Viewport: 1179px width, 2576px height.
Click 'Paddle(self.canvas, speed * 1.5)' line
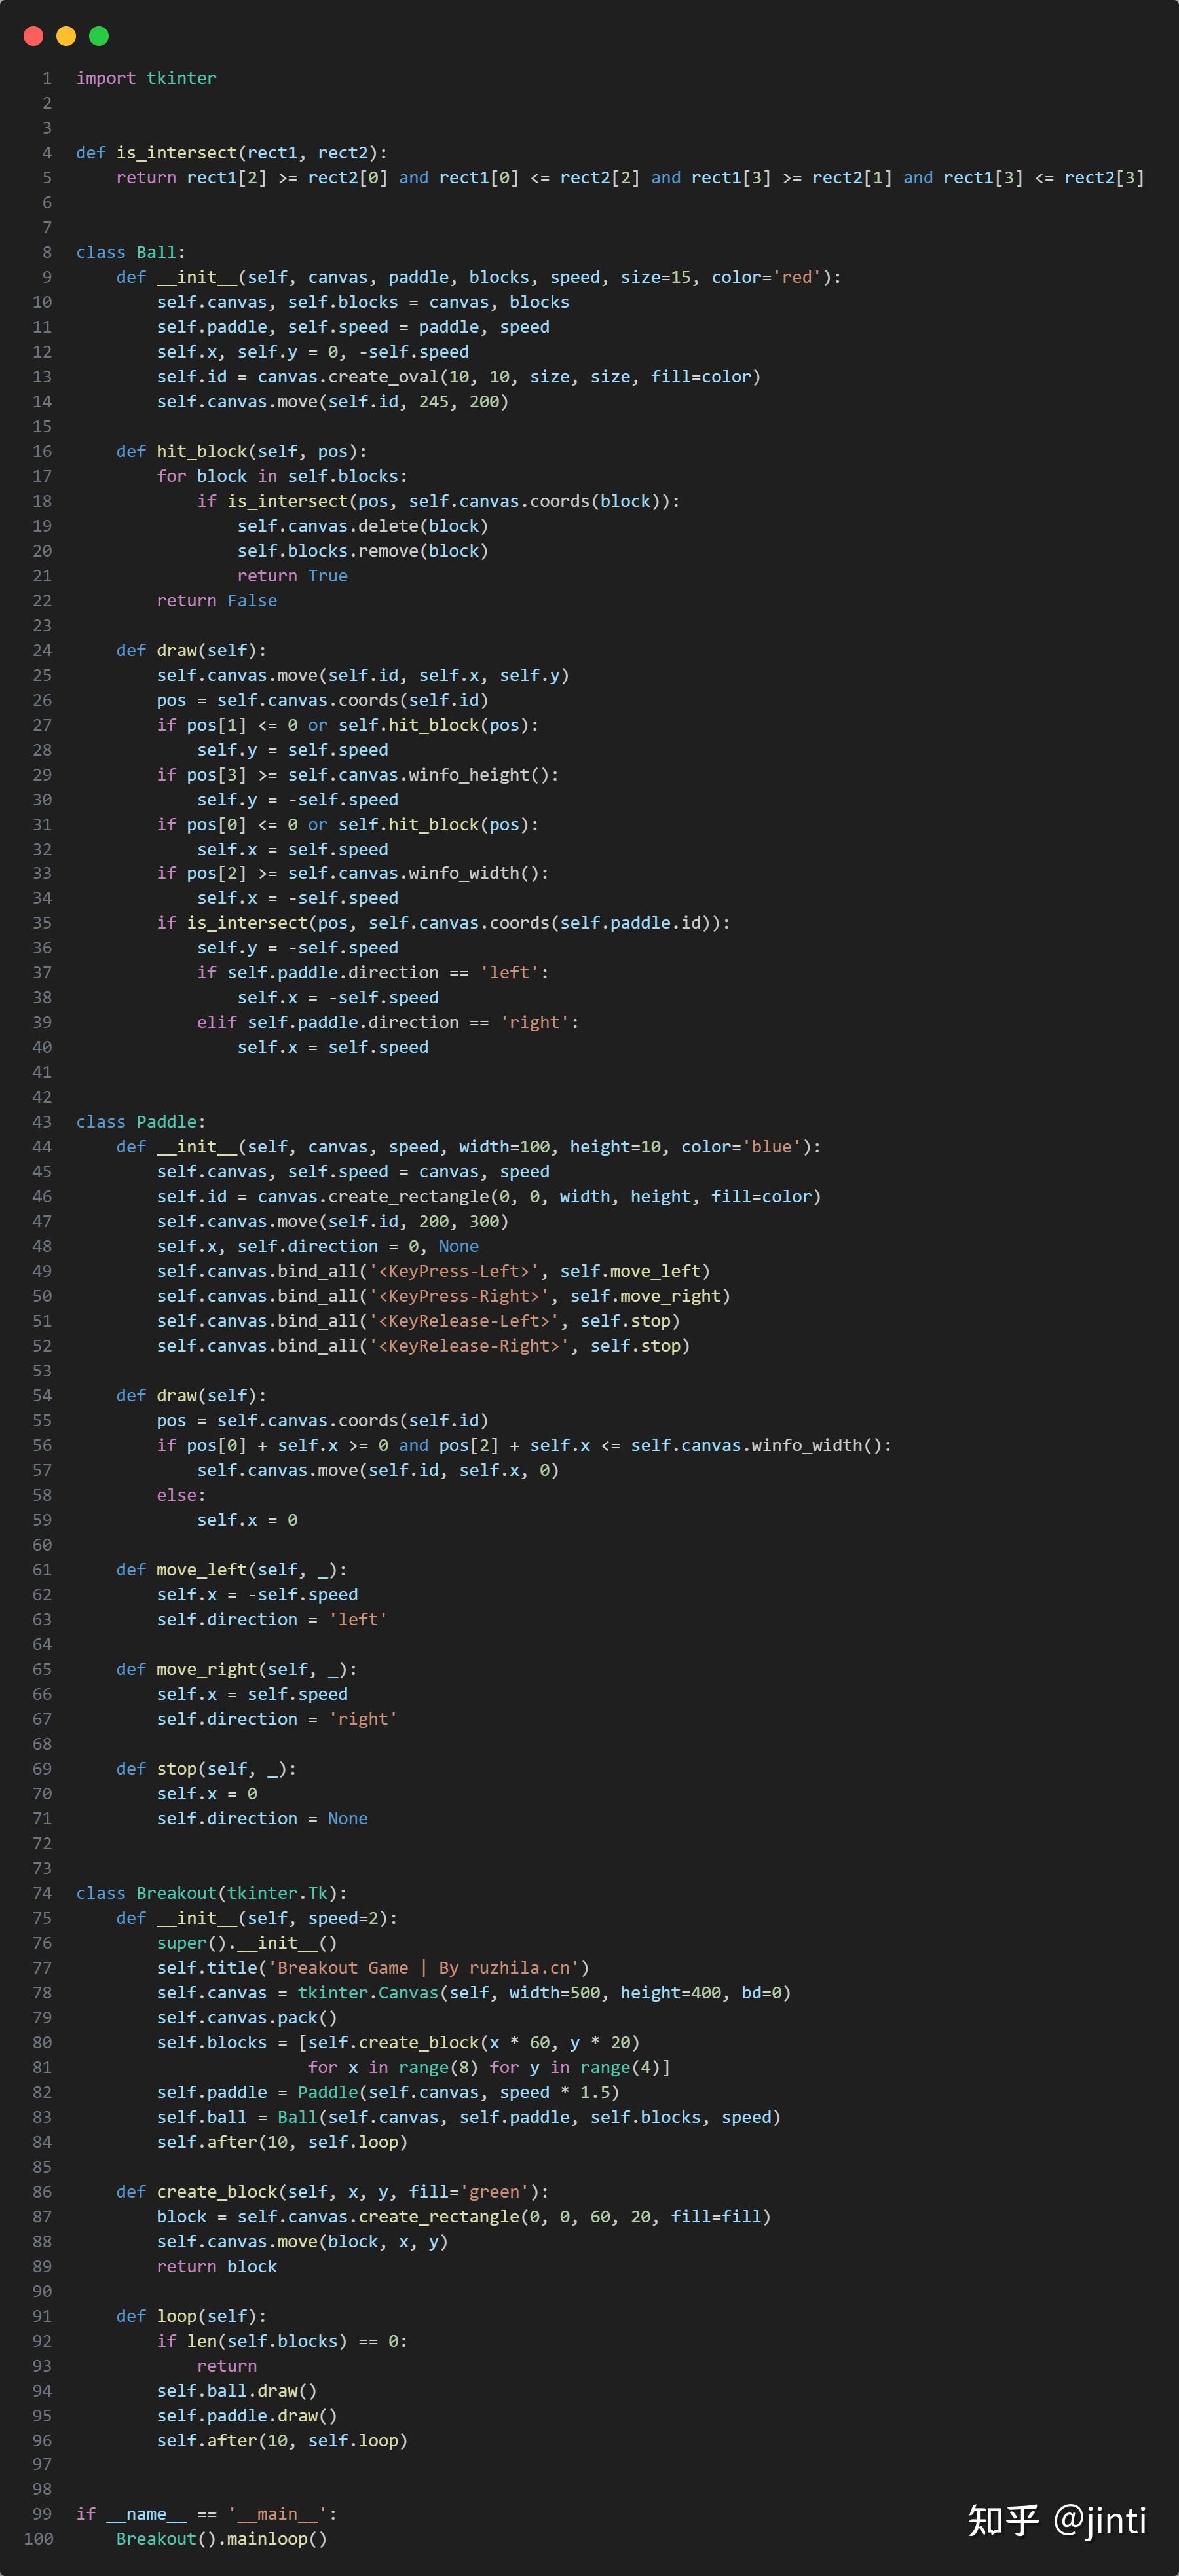[388, 2092]
